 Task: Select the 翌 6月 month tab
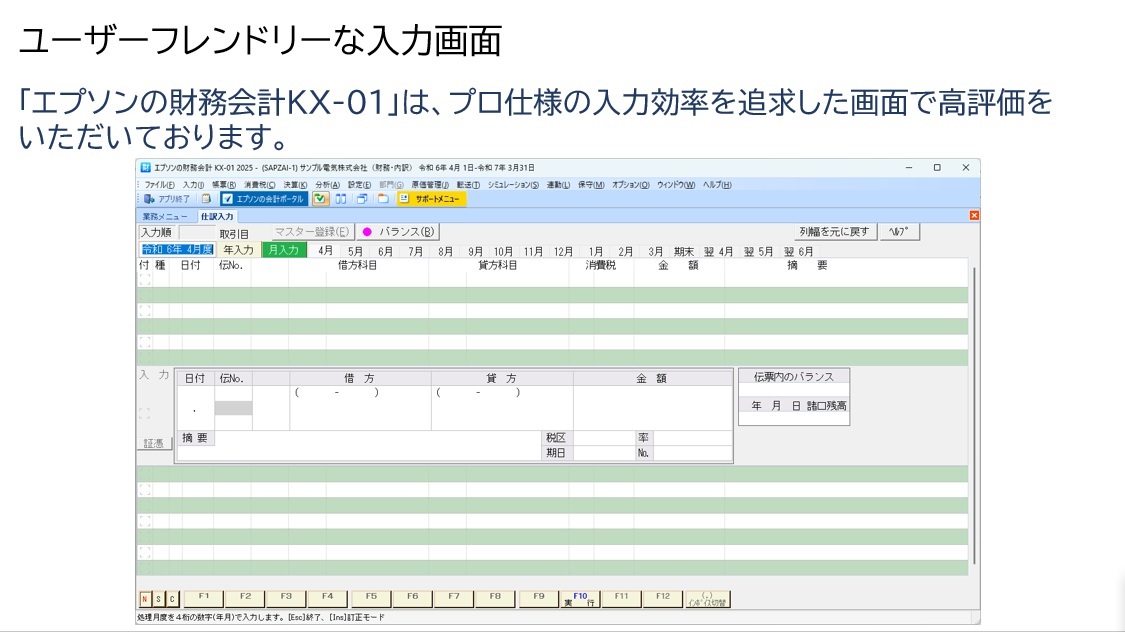799,251
